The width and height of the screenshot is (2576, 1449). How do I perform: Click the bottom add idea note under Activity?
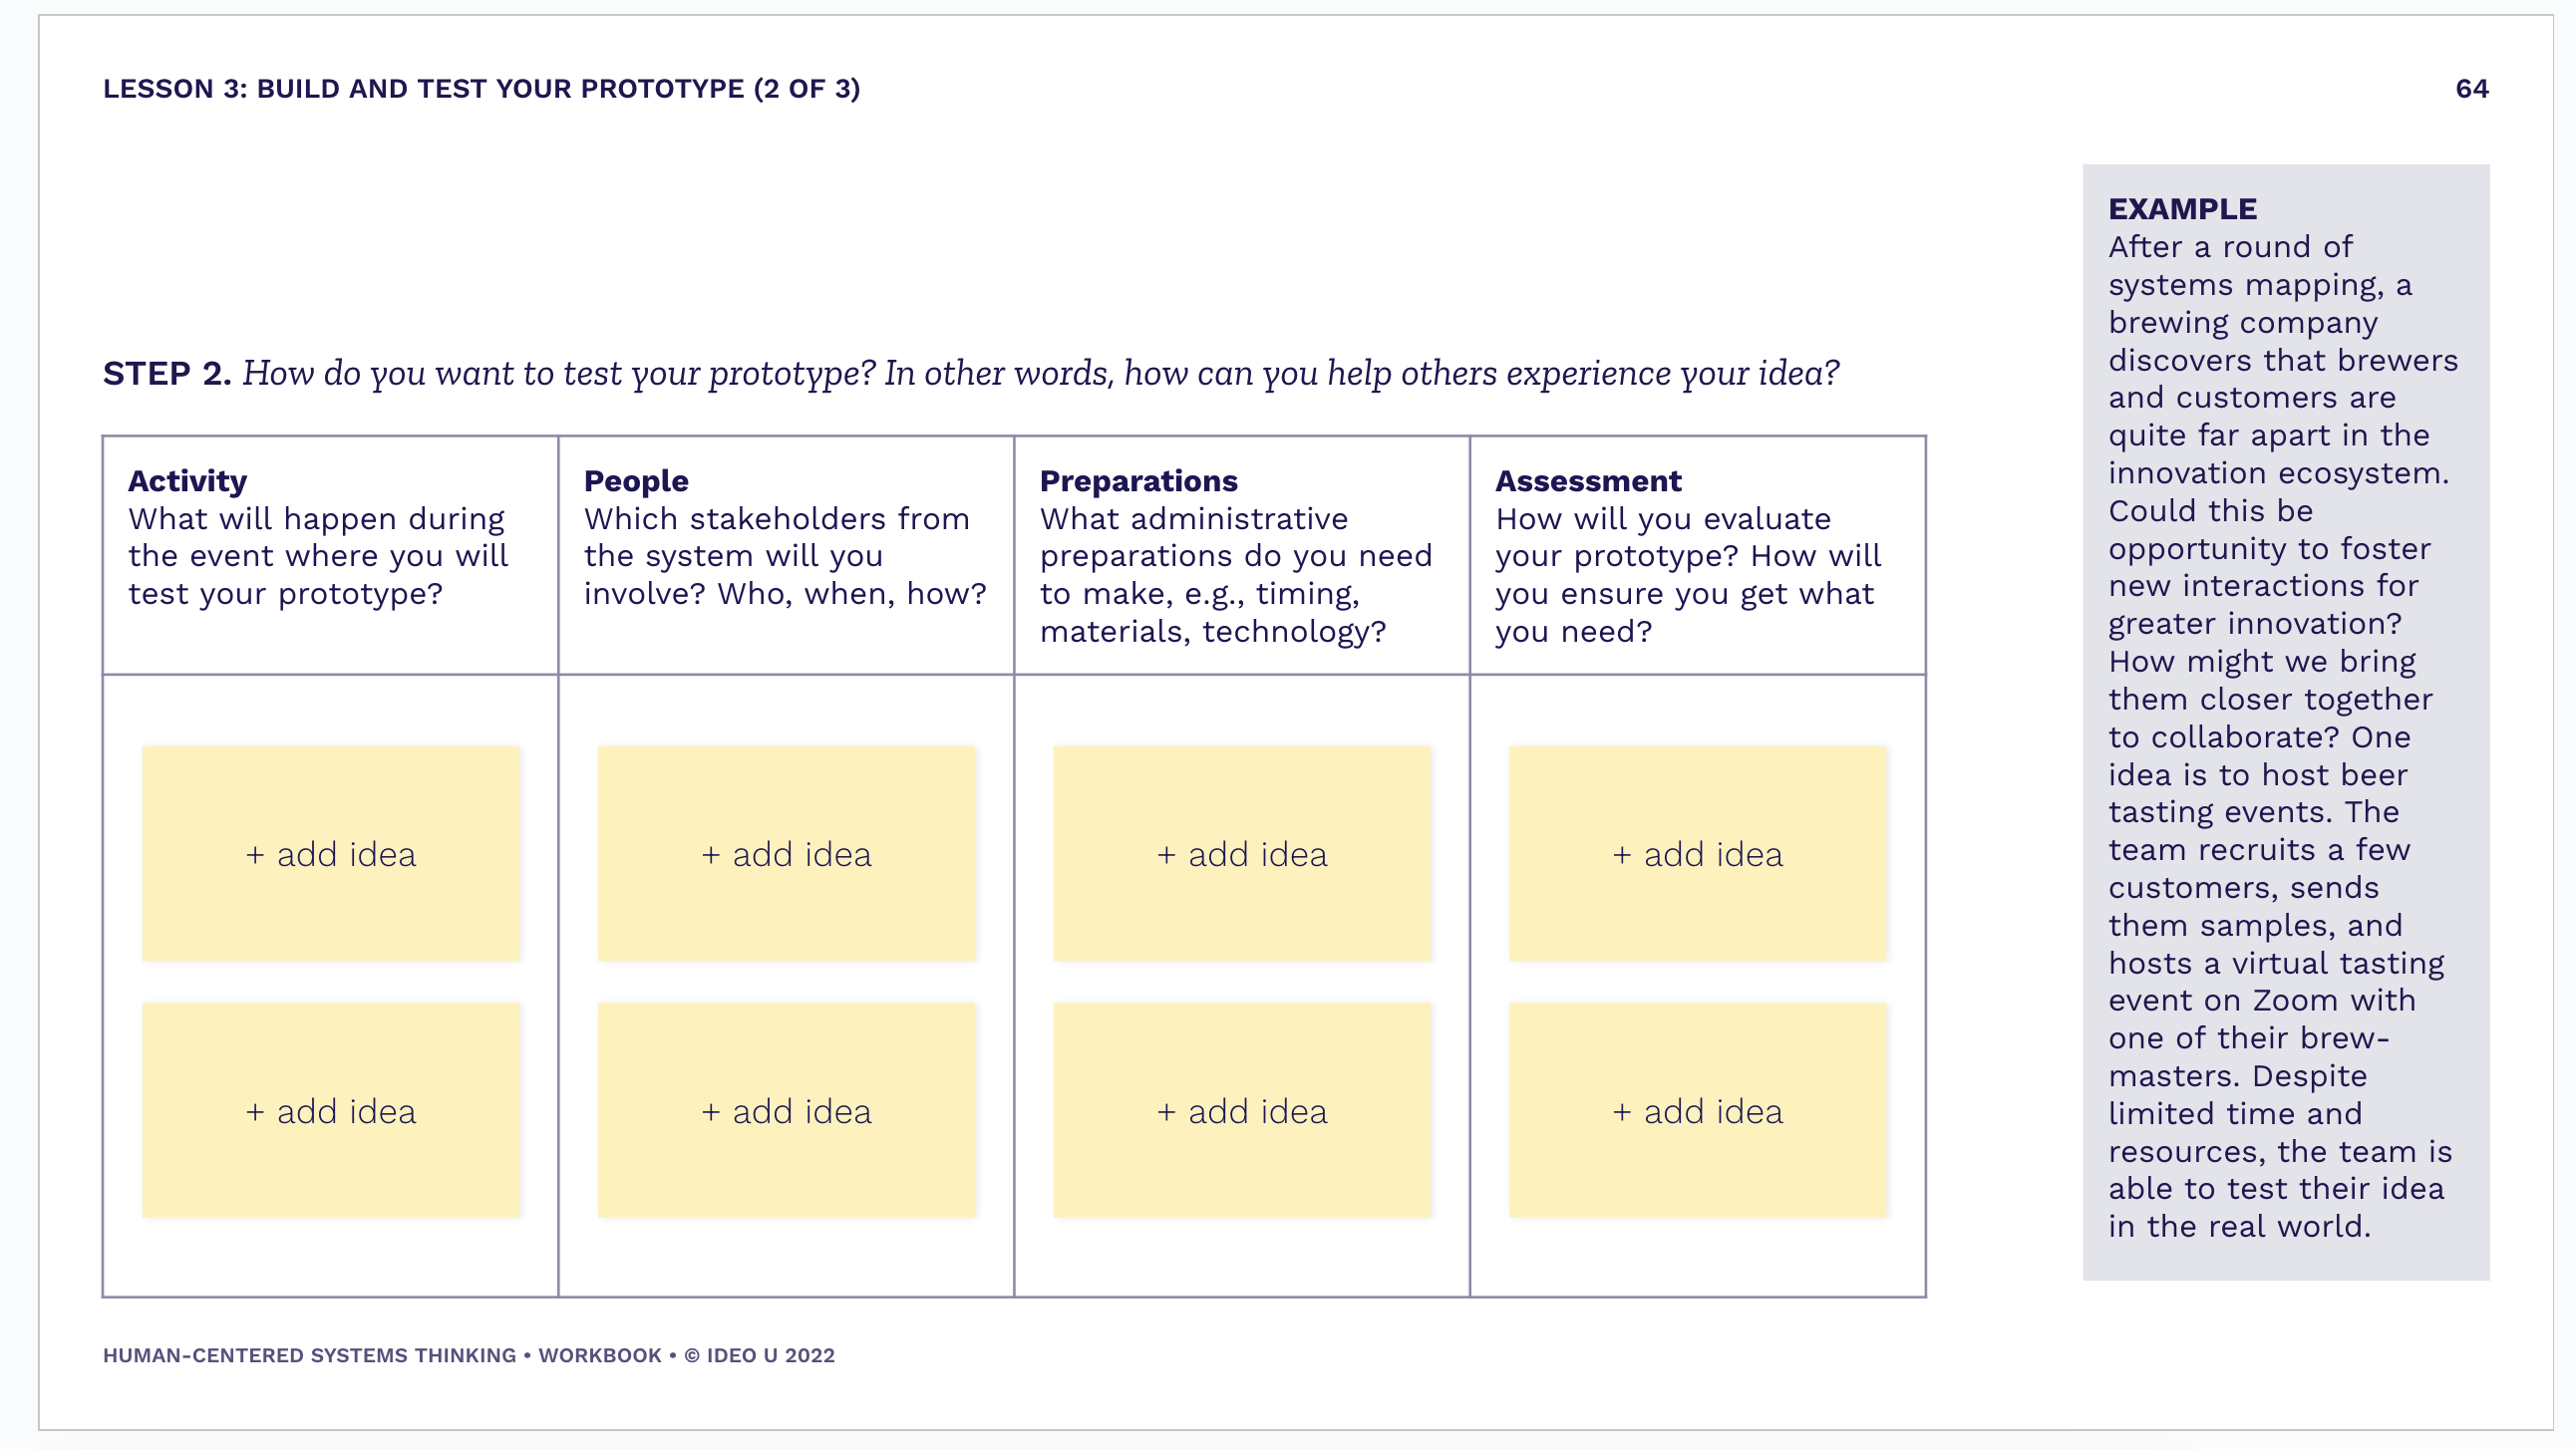point(331,1111)
